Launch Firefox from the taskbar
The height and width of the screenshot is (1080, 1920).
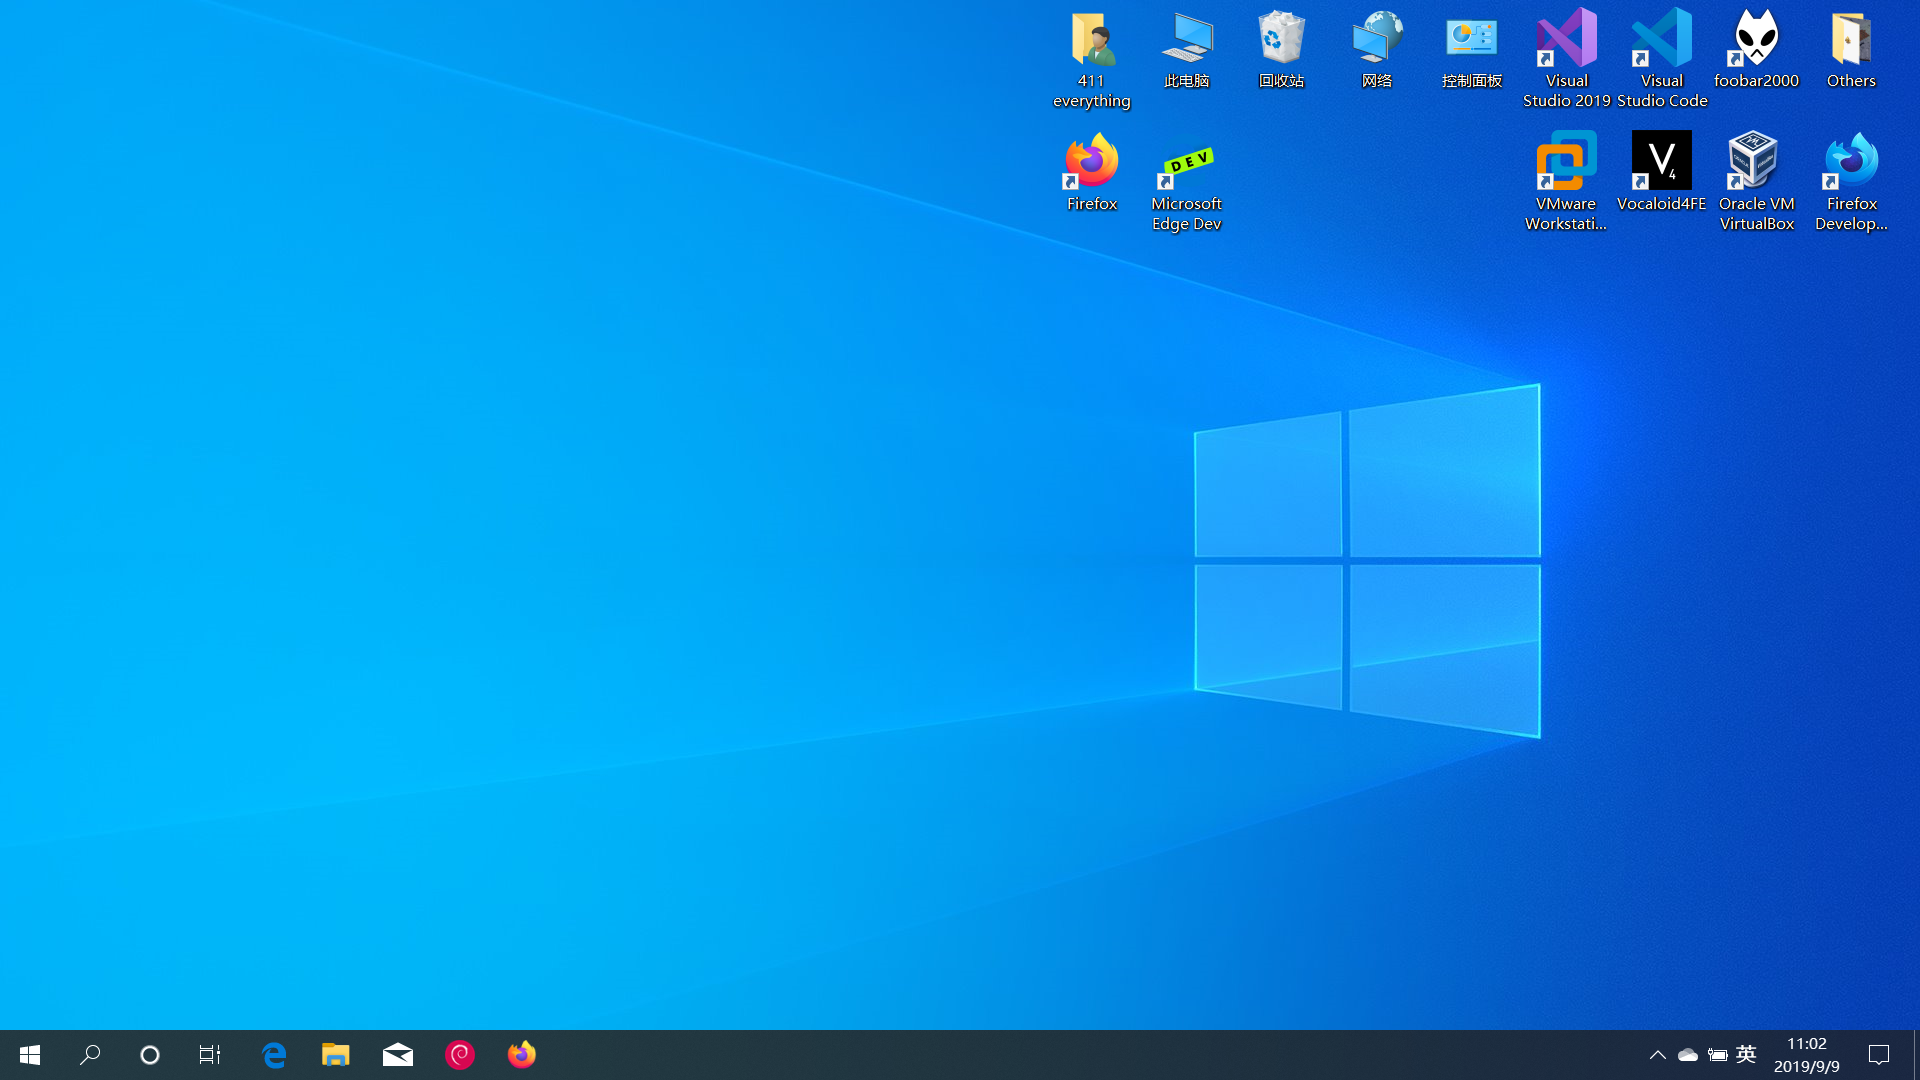pyautogui.click(x=522, y=1055)
